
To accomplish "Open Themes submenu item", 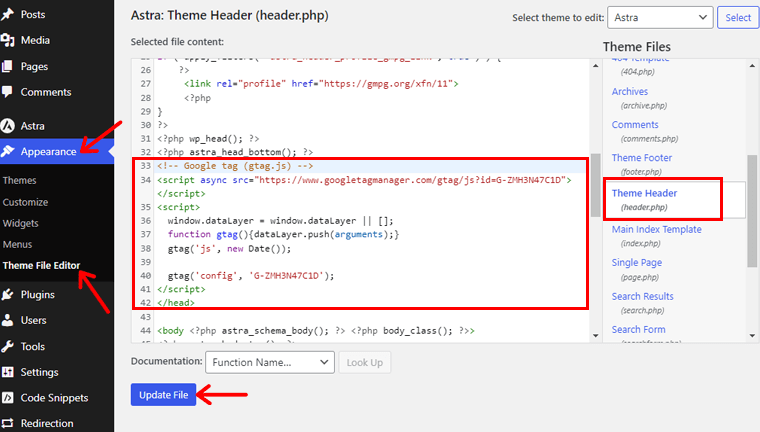I will coord(19,180).
